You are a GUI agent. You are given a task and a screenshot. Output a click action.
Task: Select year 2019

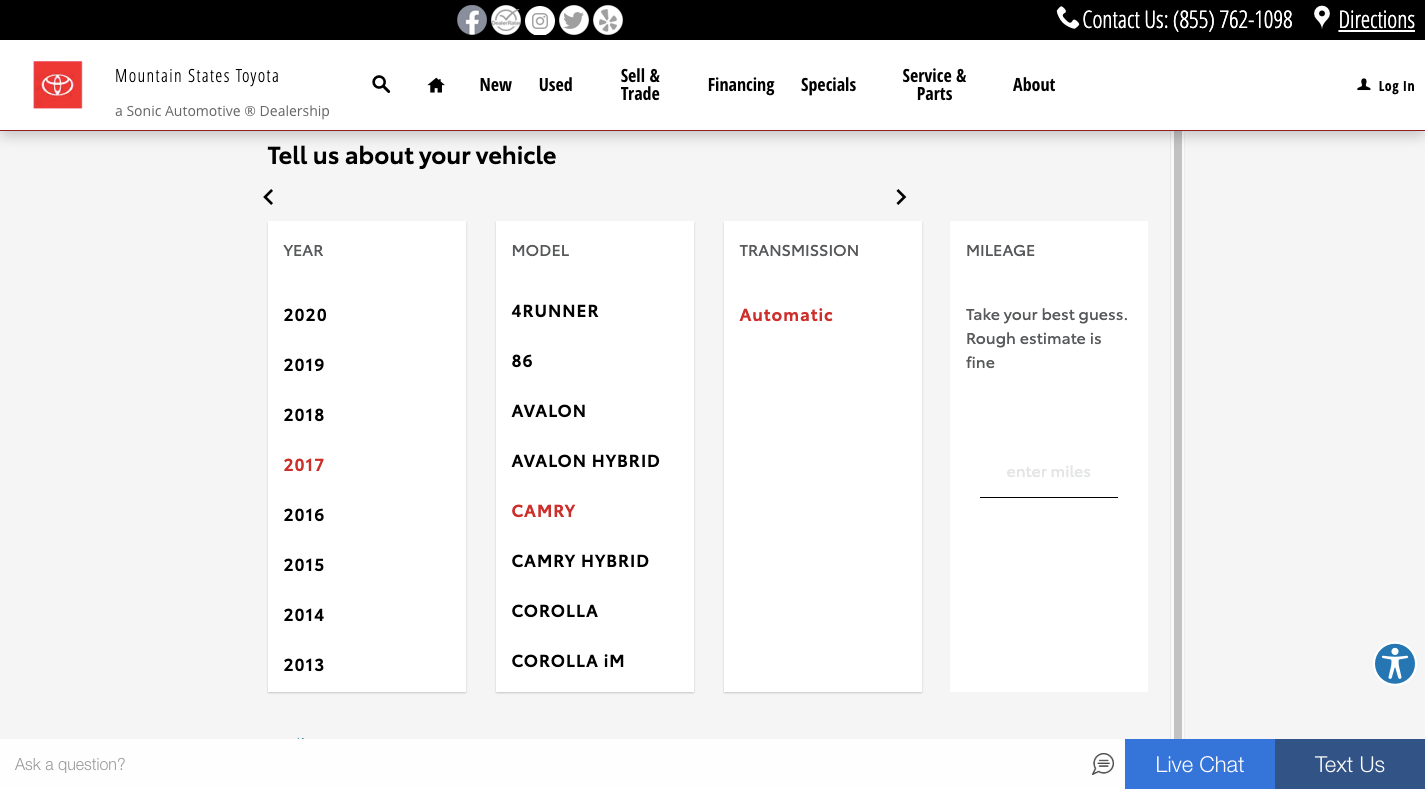tap(304, 365)
